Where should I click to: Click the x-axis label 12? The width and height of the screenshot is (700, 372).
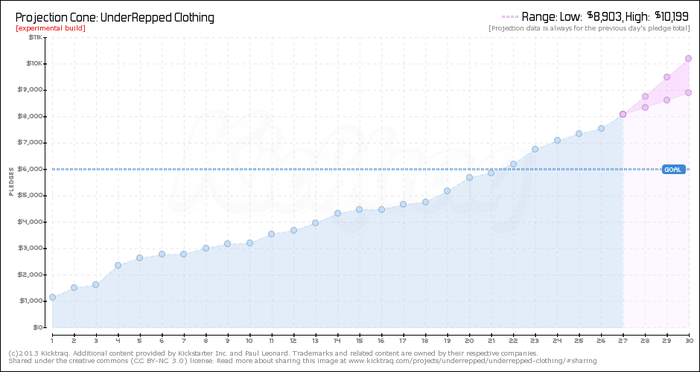click(293, 340)
